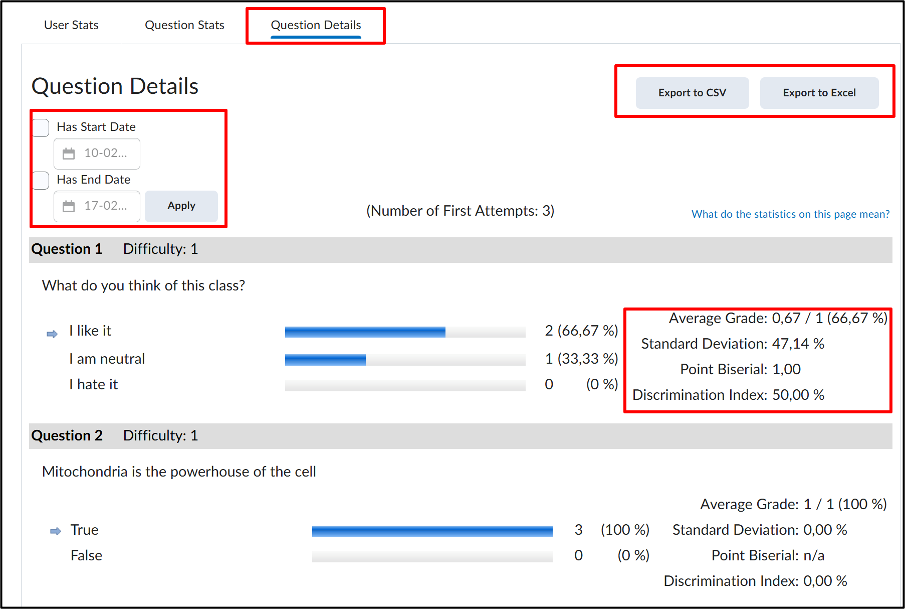Switch to the User Stats tab

[x=71, y=25]
